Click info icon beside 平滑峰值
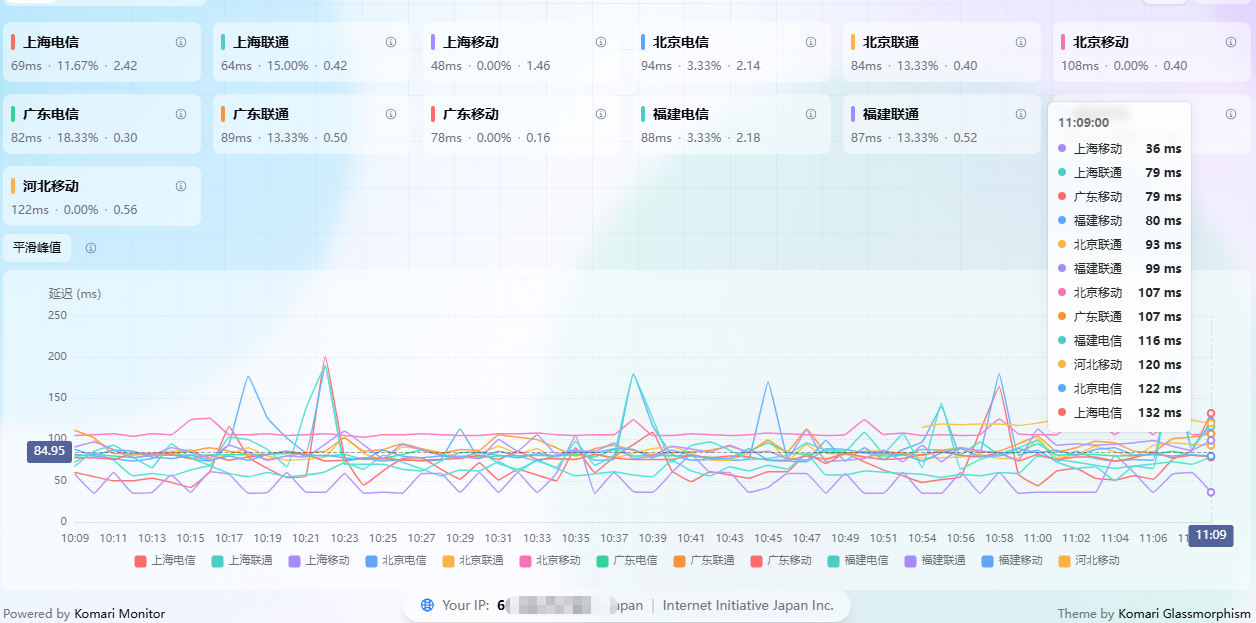This screenshot has height=623, width=1256. pos(91,248)
